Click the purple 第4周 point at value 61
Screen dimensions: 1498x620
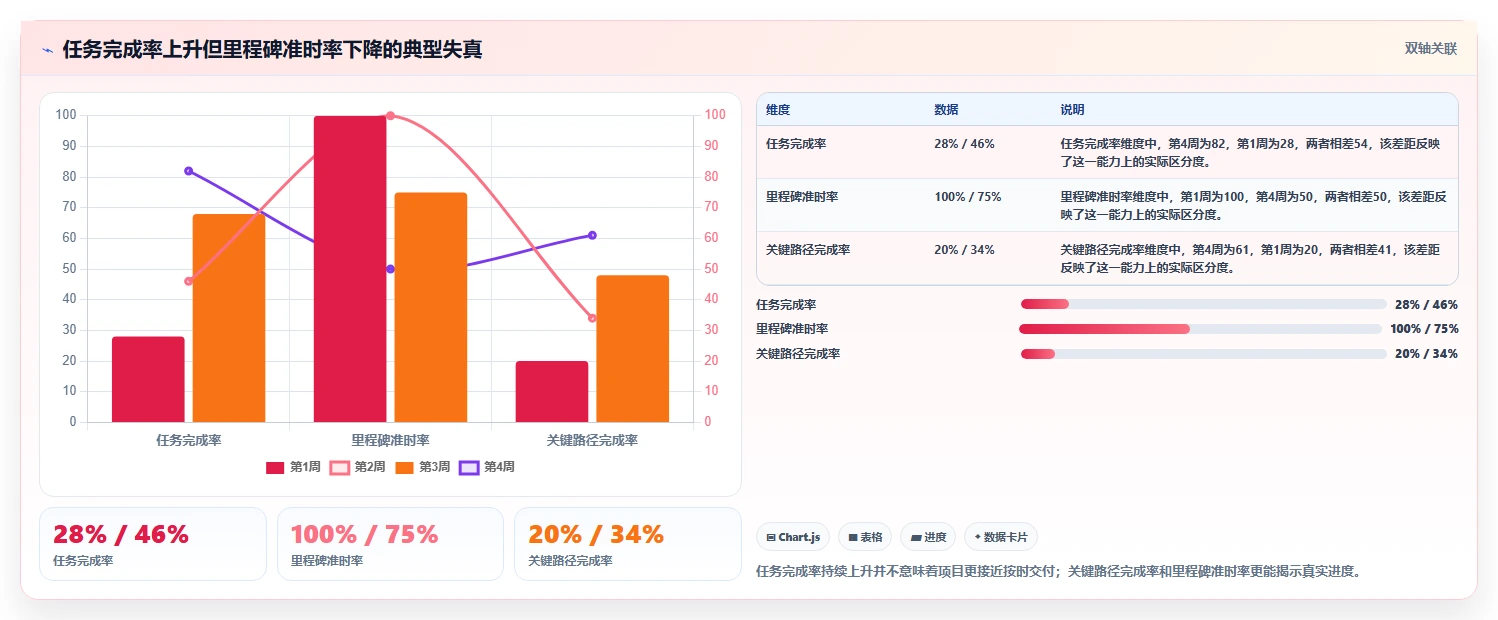click(x=592, y=235)
